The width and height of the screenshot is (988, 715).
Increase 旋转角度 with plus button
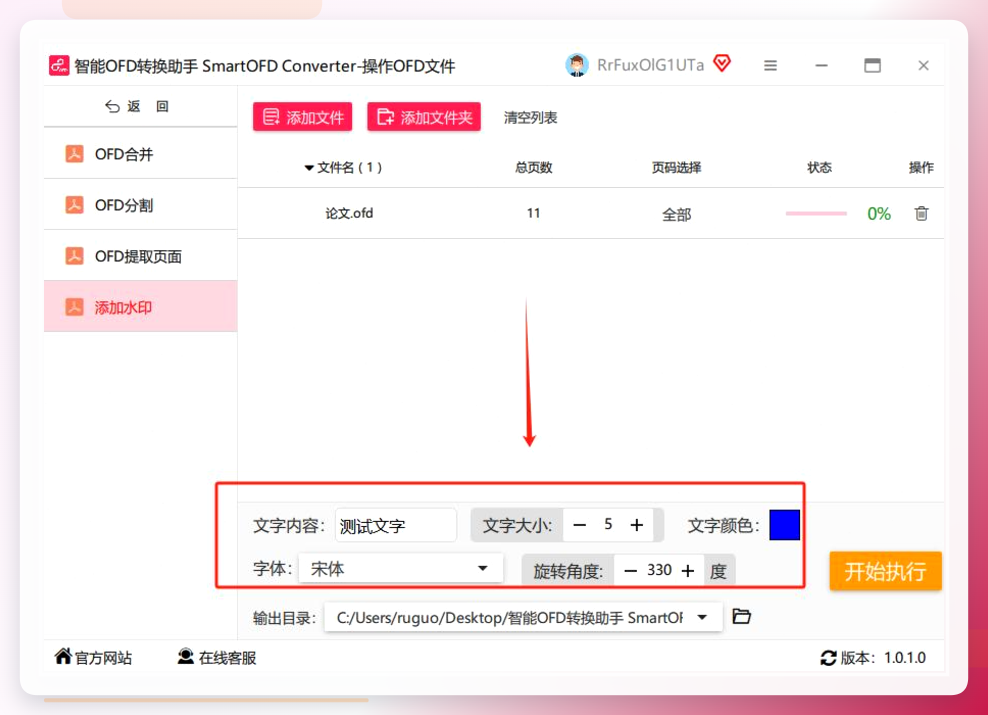click(688, 571)
